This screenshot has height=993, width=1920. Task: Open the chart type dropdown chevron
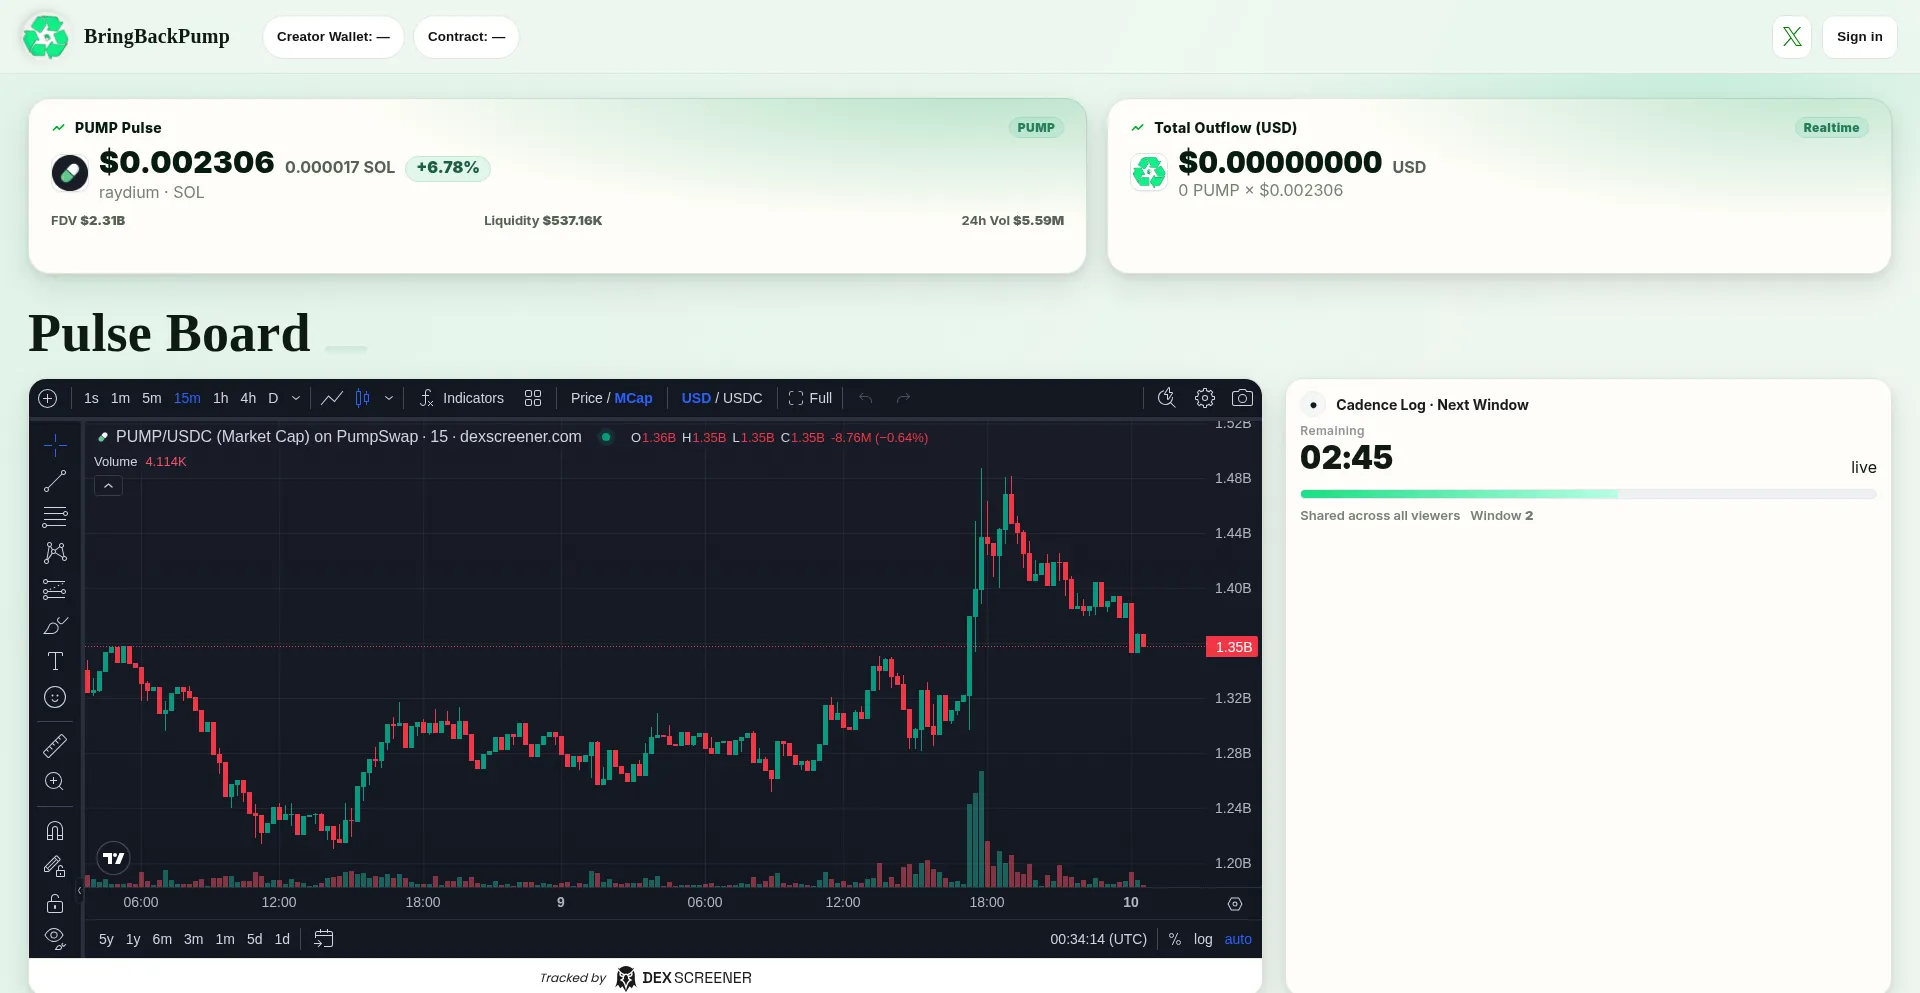(x=389, y=398)
